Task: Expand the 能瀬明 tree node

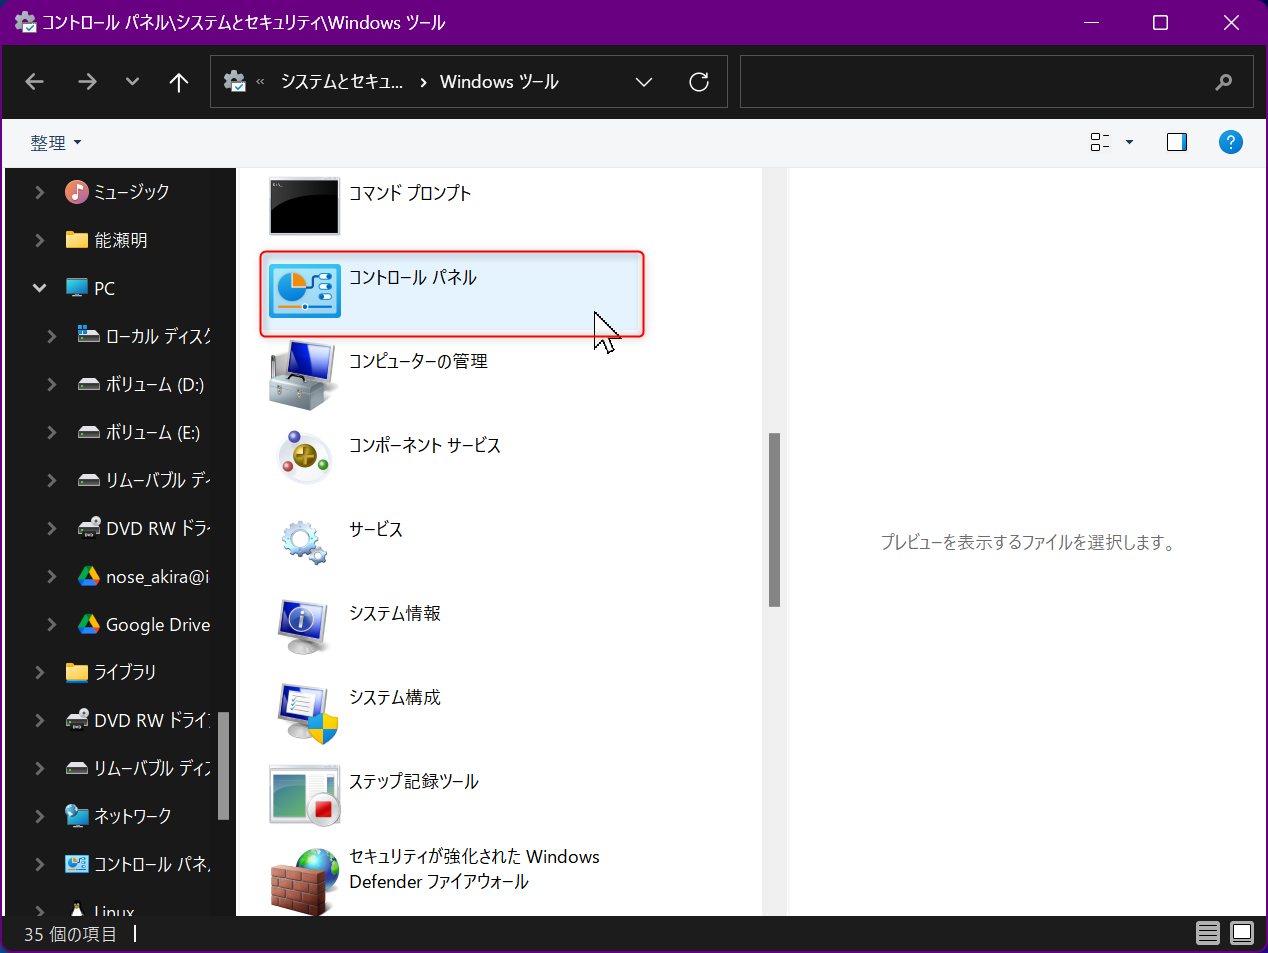Action: pyautogui.click(x=40, y=239)
